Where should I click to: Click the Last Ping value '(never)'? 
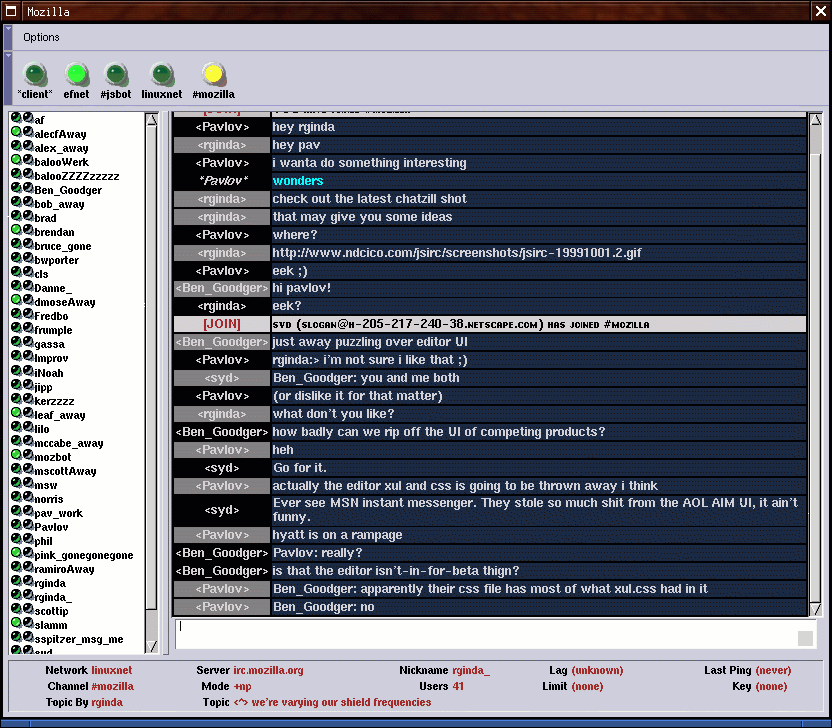click(x=774, y=670)
